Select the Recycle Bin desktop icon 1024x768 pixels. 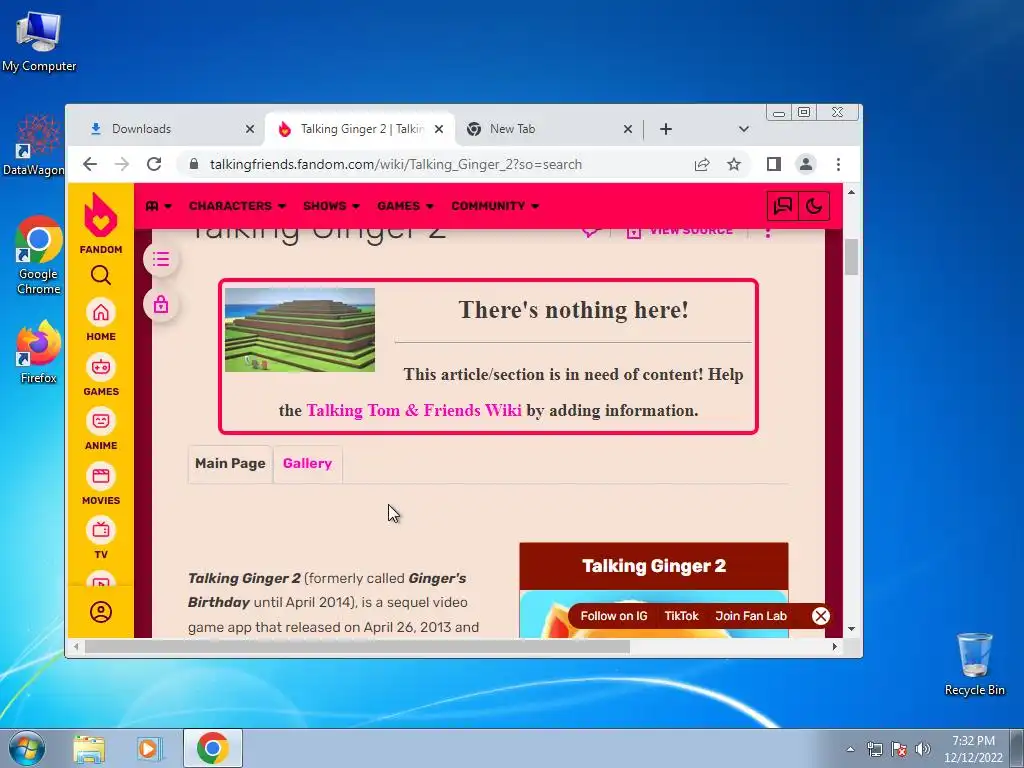(x=974, y=664)
